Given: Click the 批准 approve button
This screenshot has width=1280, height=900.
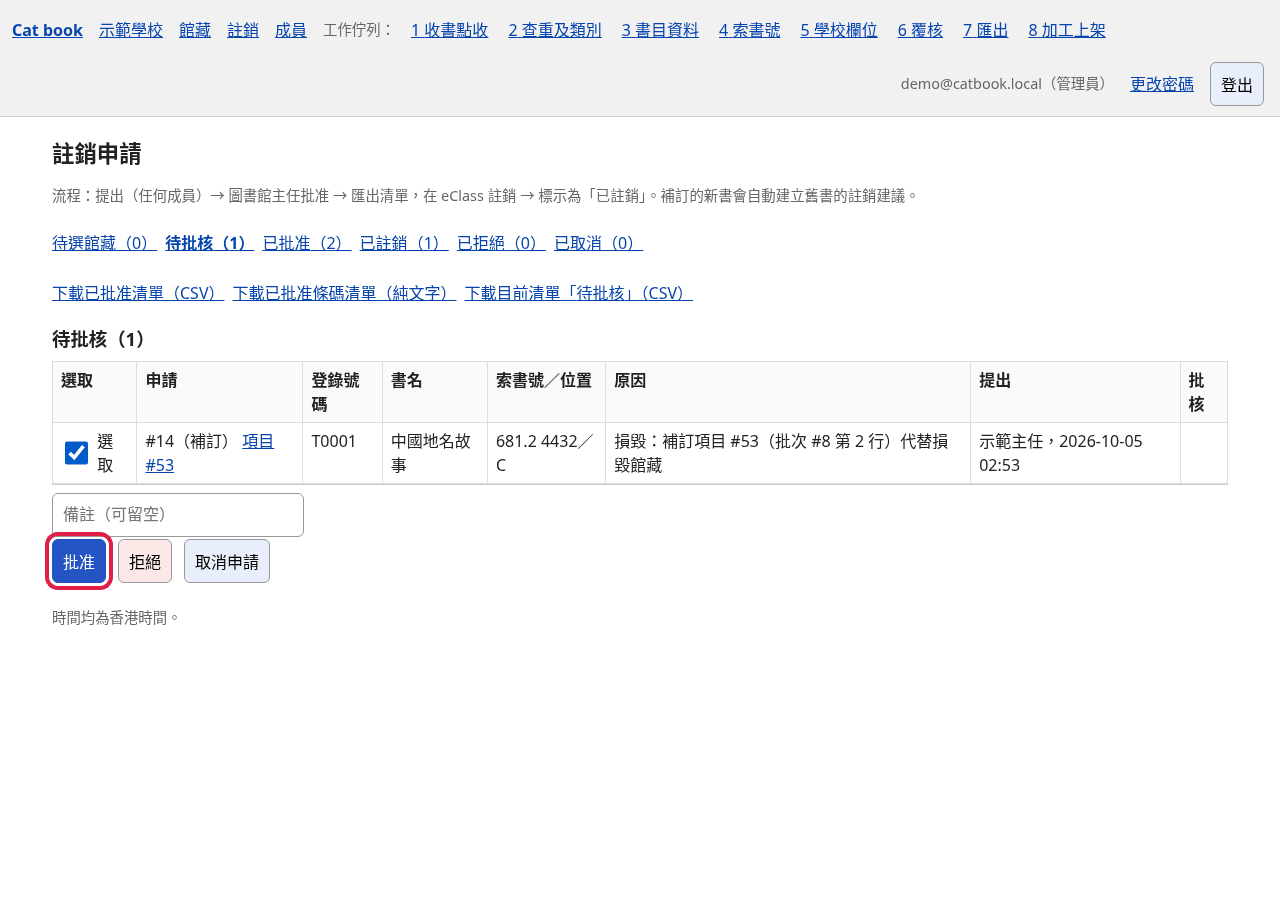Looking at the screenshot, I should click(79, 561).
